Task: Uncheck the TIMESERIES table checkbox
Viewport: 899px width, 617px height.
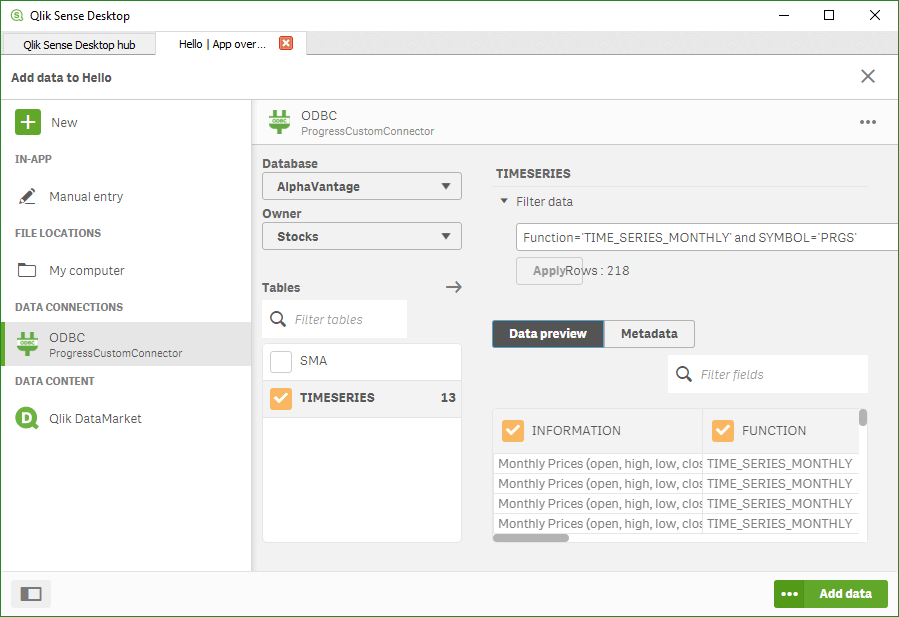Action: pos(279,398)
